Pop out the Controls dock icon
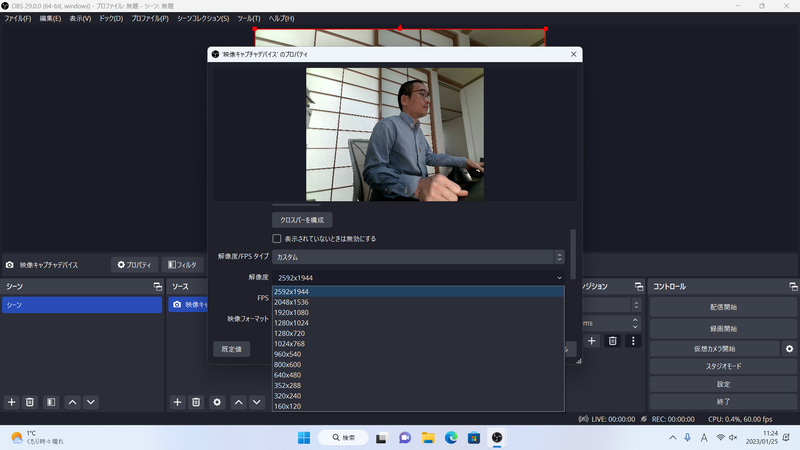 click(x=793, y=287)
